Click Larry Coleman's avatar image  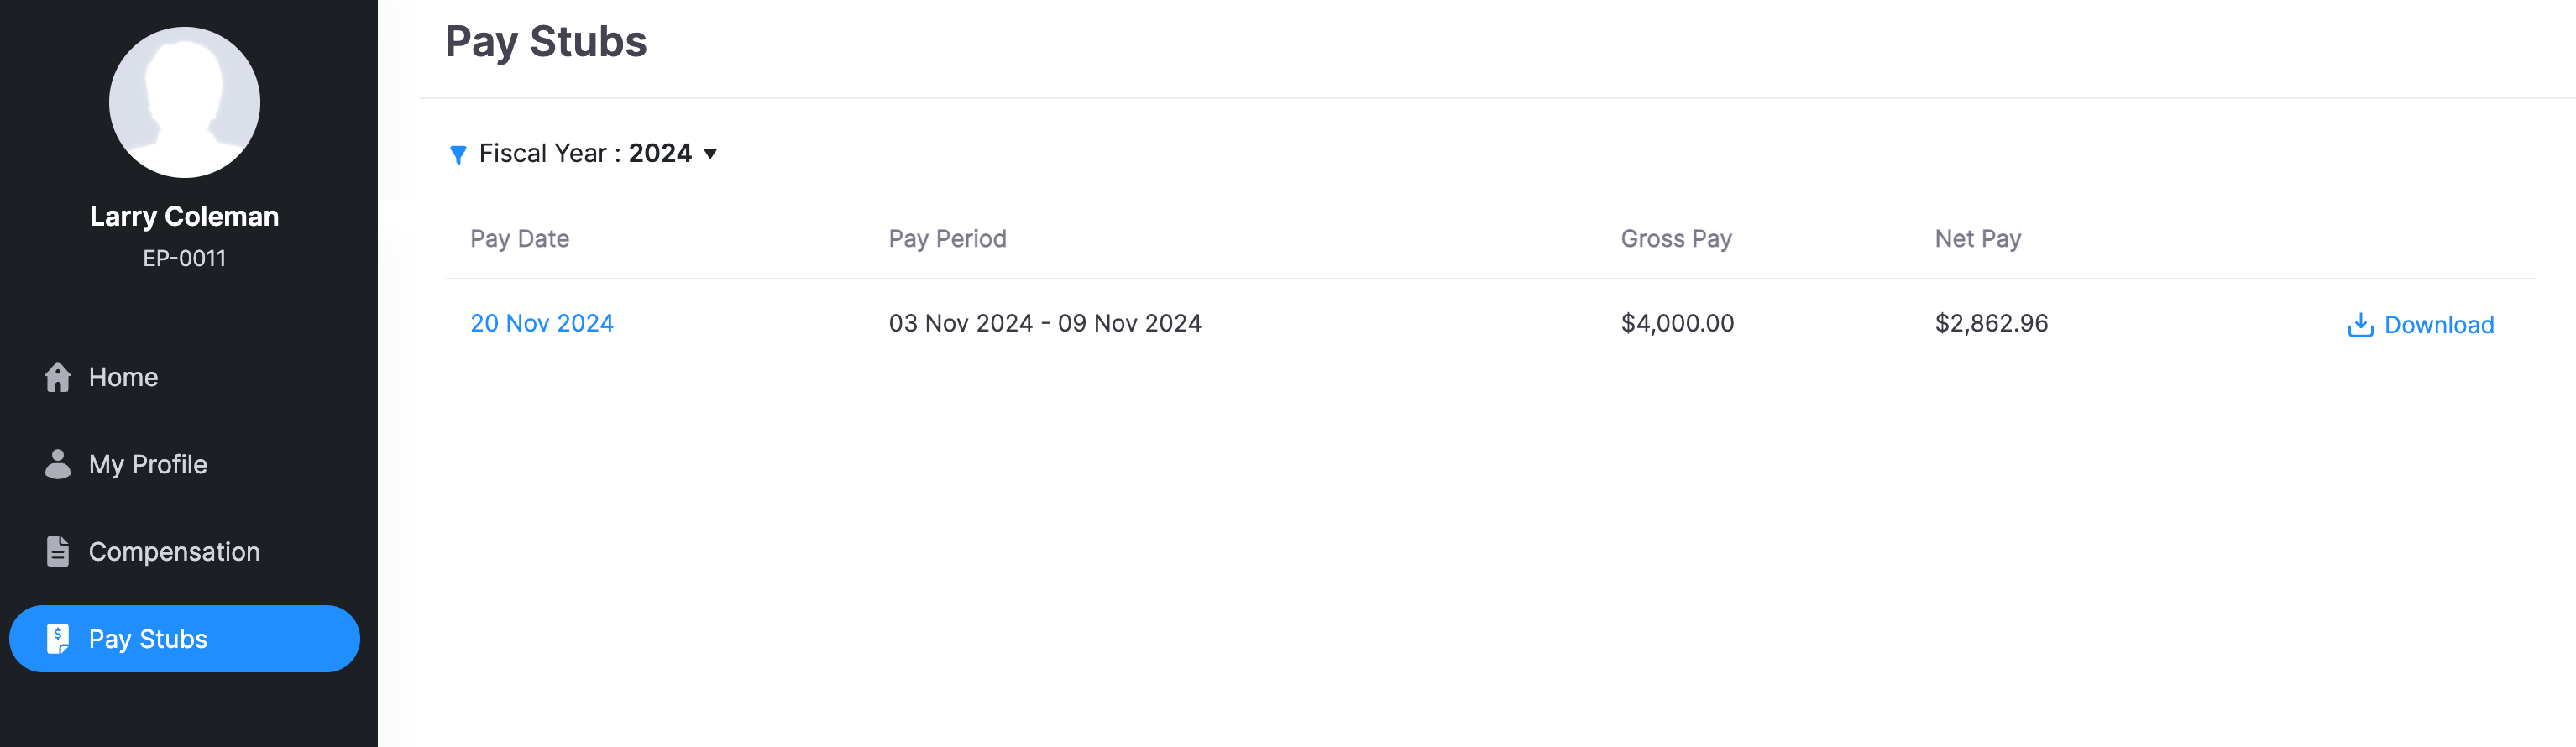[x=184, y=102]
